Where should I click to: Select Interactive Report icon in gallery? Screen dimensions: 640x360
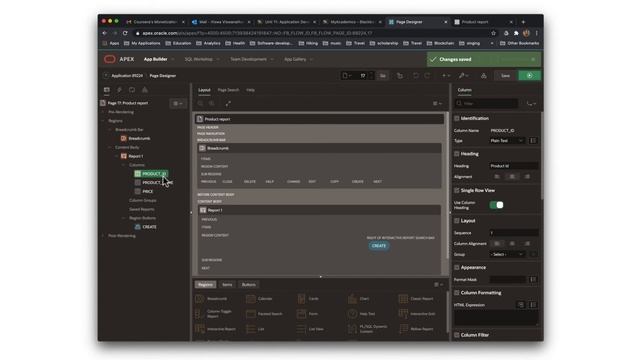pos(200,329)
